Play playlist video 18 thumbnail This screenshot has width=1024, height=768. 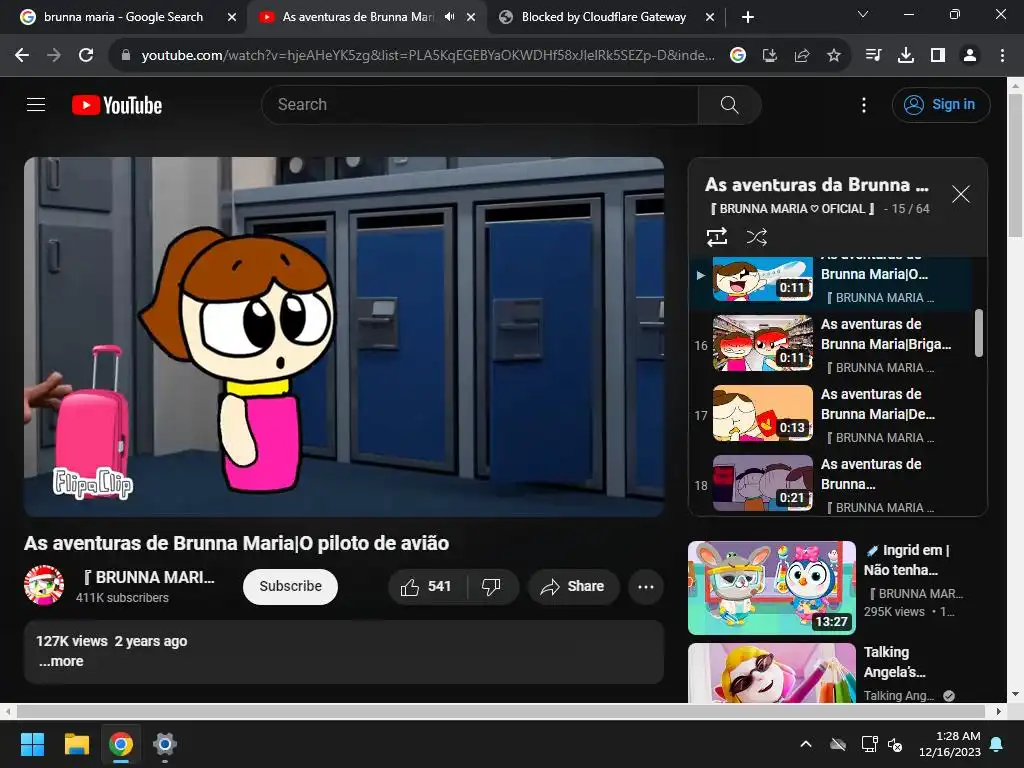[x=763, y=483]
